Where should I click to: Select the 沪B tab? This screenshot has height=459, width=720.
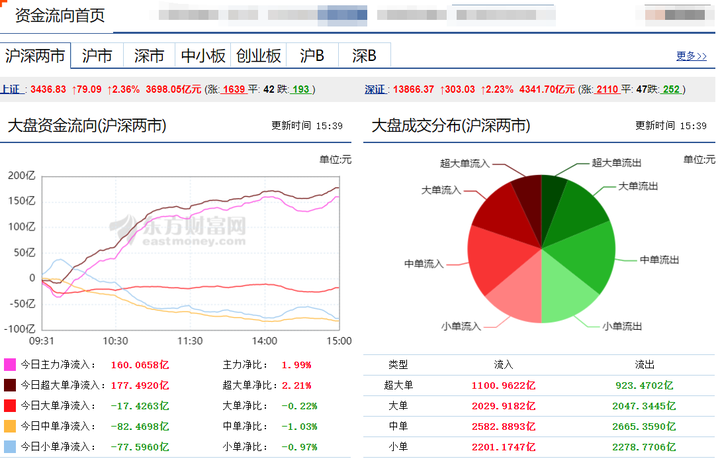tap(312, 56)
